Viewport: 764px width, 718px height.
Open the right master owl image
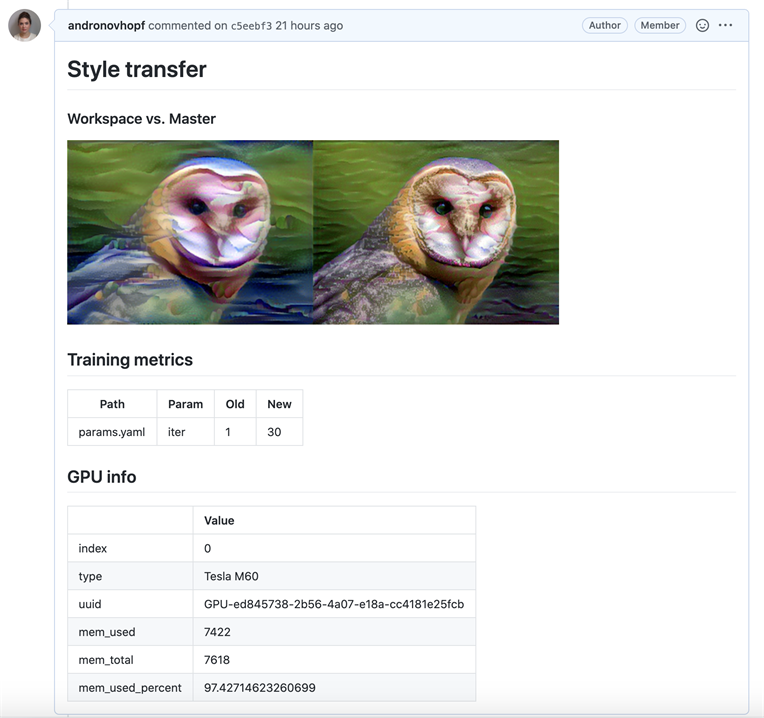coord(436,232)
